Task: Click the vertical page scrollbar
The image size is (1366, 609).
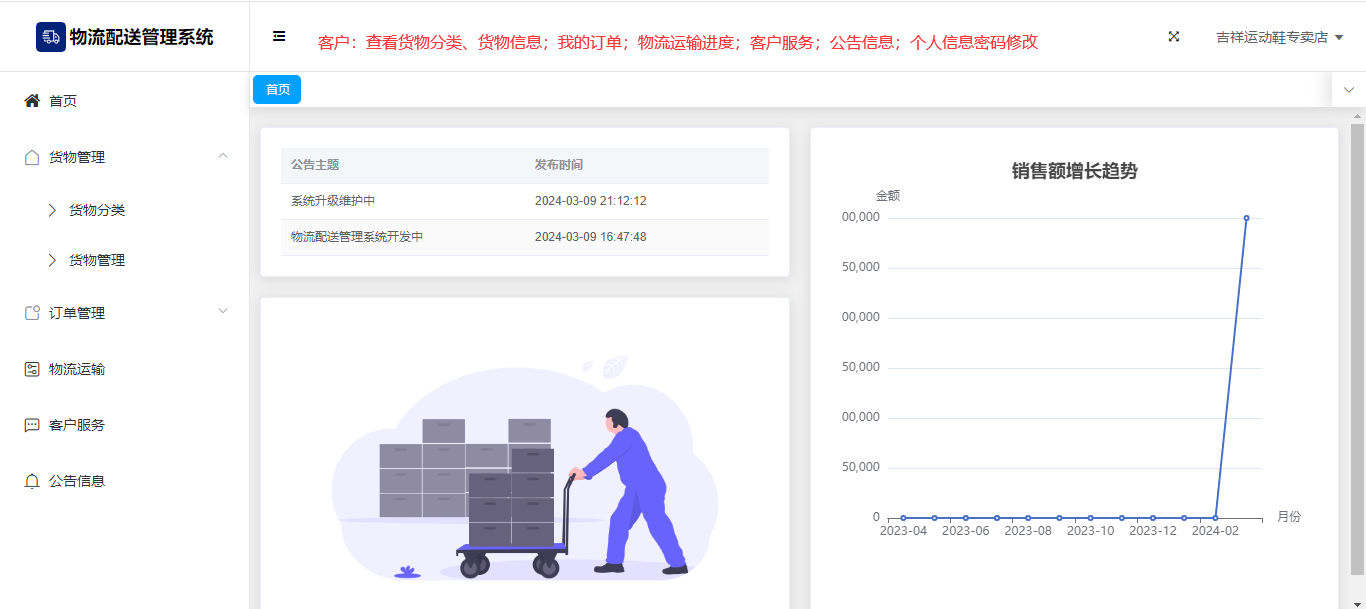Action: coord(1357,350)
